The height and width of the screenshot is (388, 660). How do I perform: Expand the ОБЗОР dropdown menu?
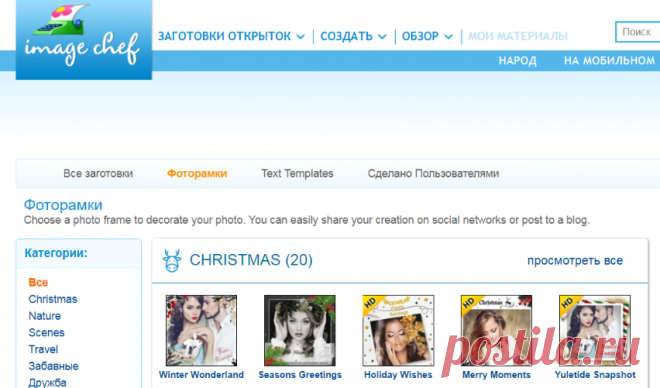427,36
